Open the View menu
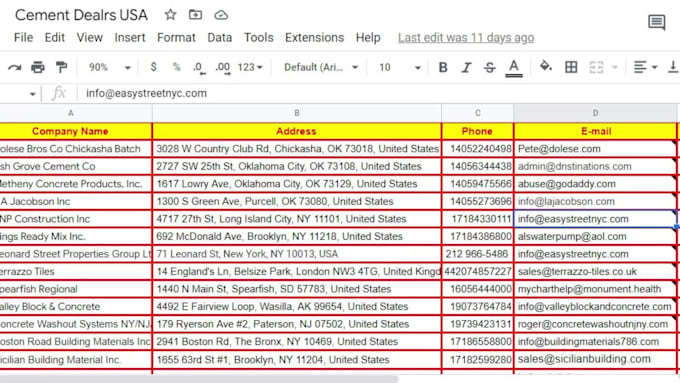Image resolution: width=680 pixels, height=383 pixels. [90, 38]
